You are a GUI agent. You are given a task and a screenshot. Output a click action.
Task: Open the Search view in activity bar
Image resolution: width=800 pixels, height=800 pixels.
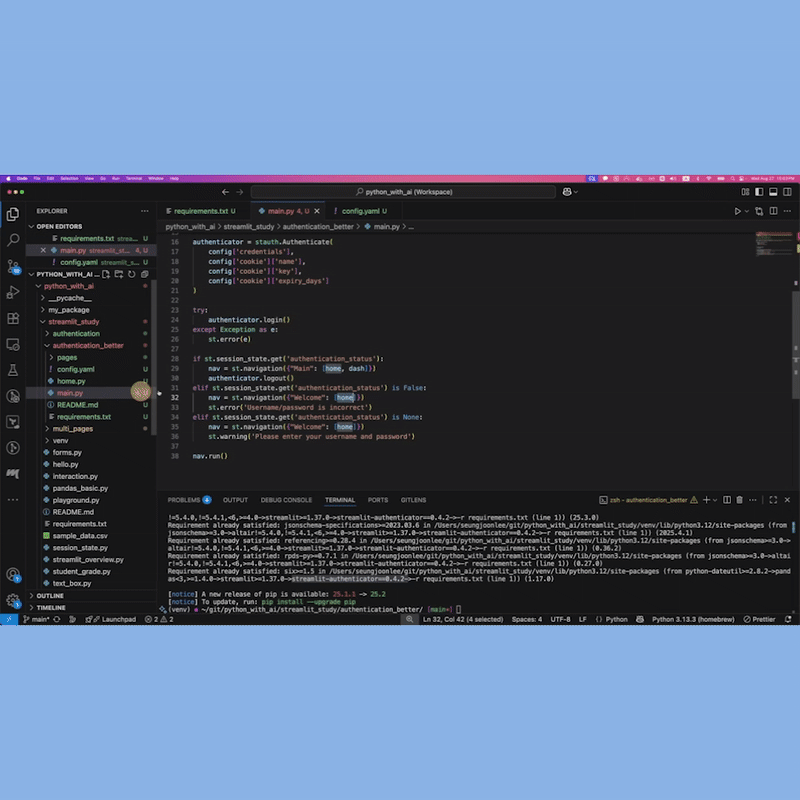[x=13, y=240]
